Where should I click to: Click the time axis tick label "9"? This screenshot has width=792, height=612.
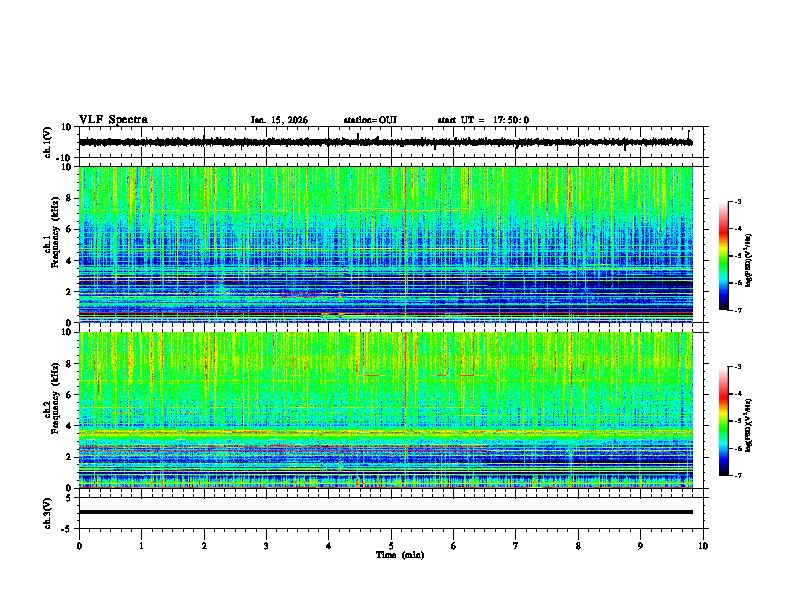(x=640, y=546)
